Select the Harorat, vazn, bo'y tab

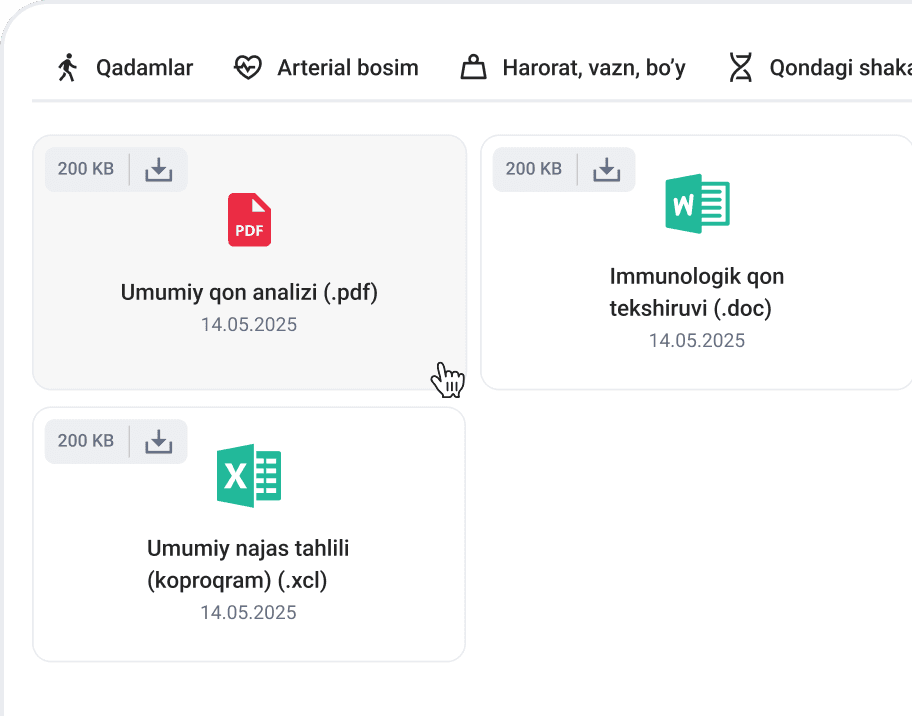pyautogui.click(x=593, y=68)
